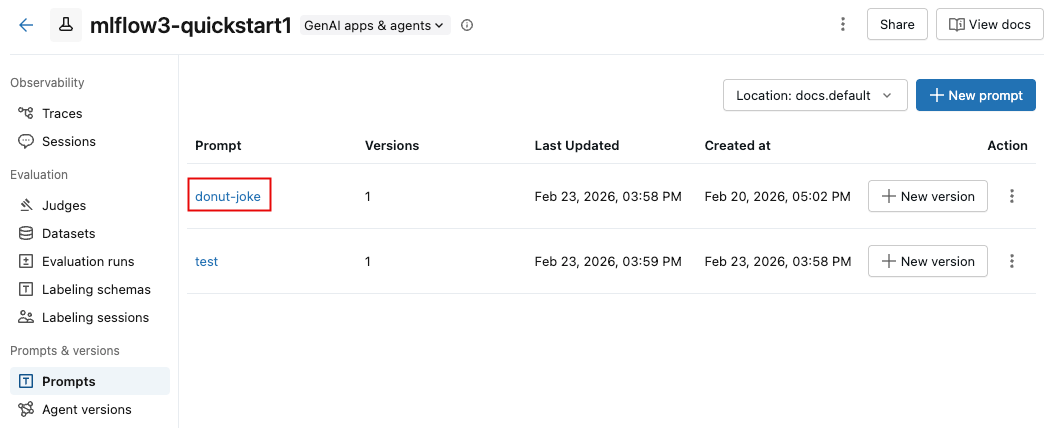Expand the GenAI apps & agents dropdown
The height and width of the screenshot is (428, 1053).
(375, 25)
